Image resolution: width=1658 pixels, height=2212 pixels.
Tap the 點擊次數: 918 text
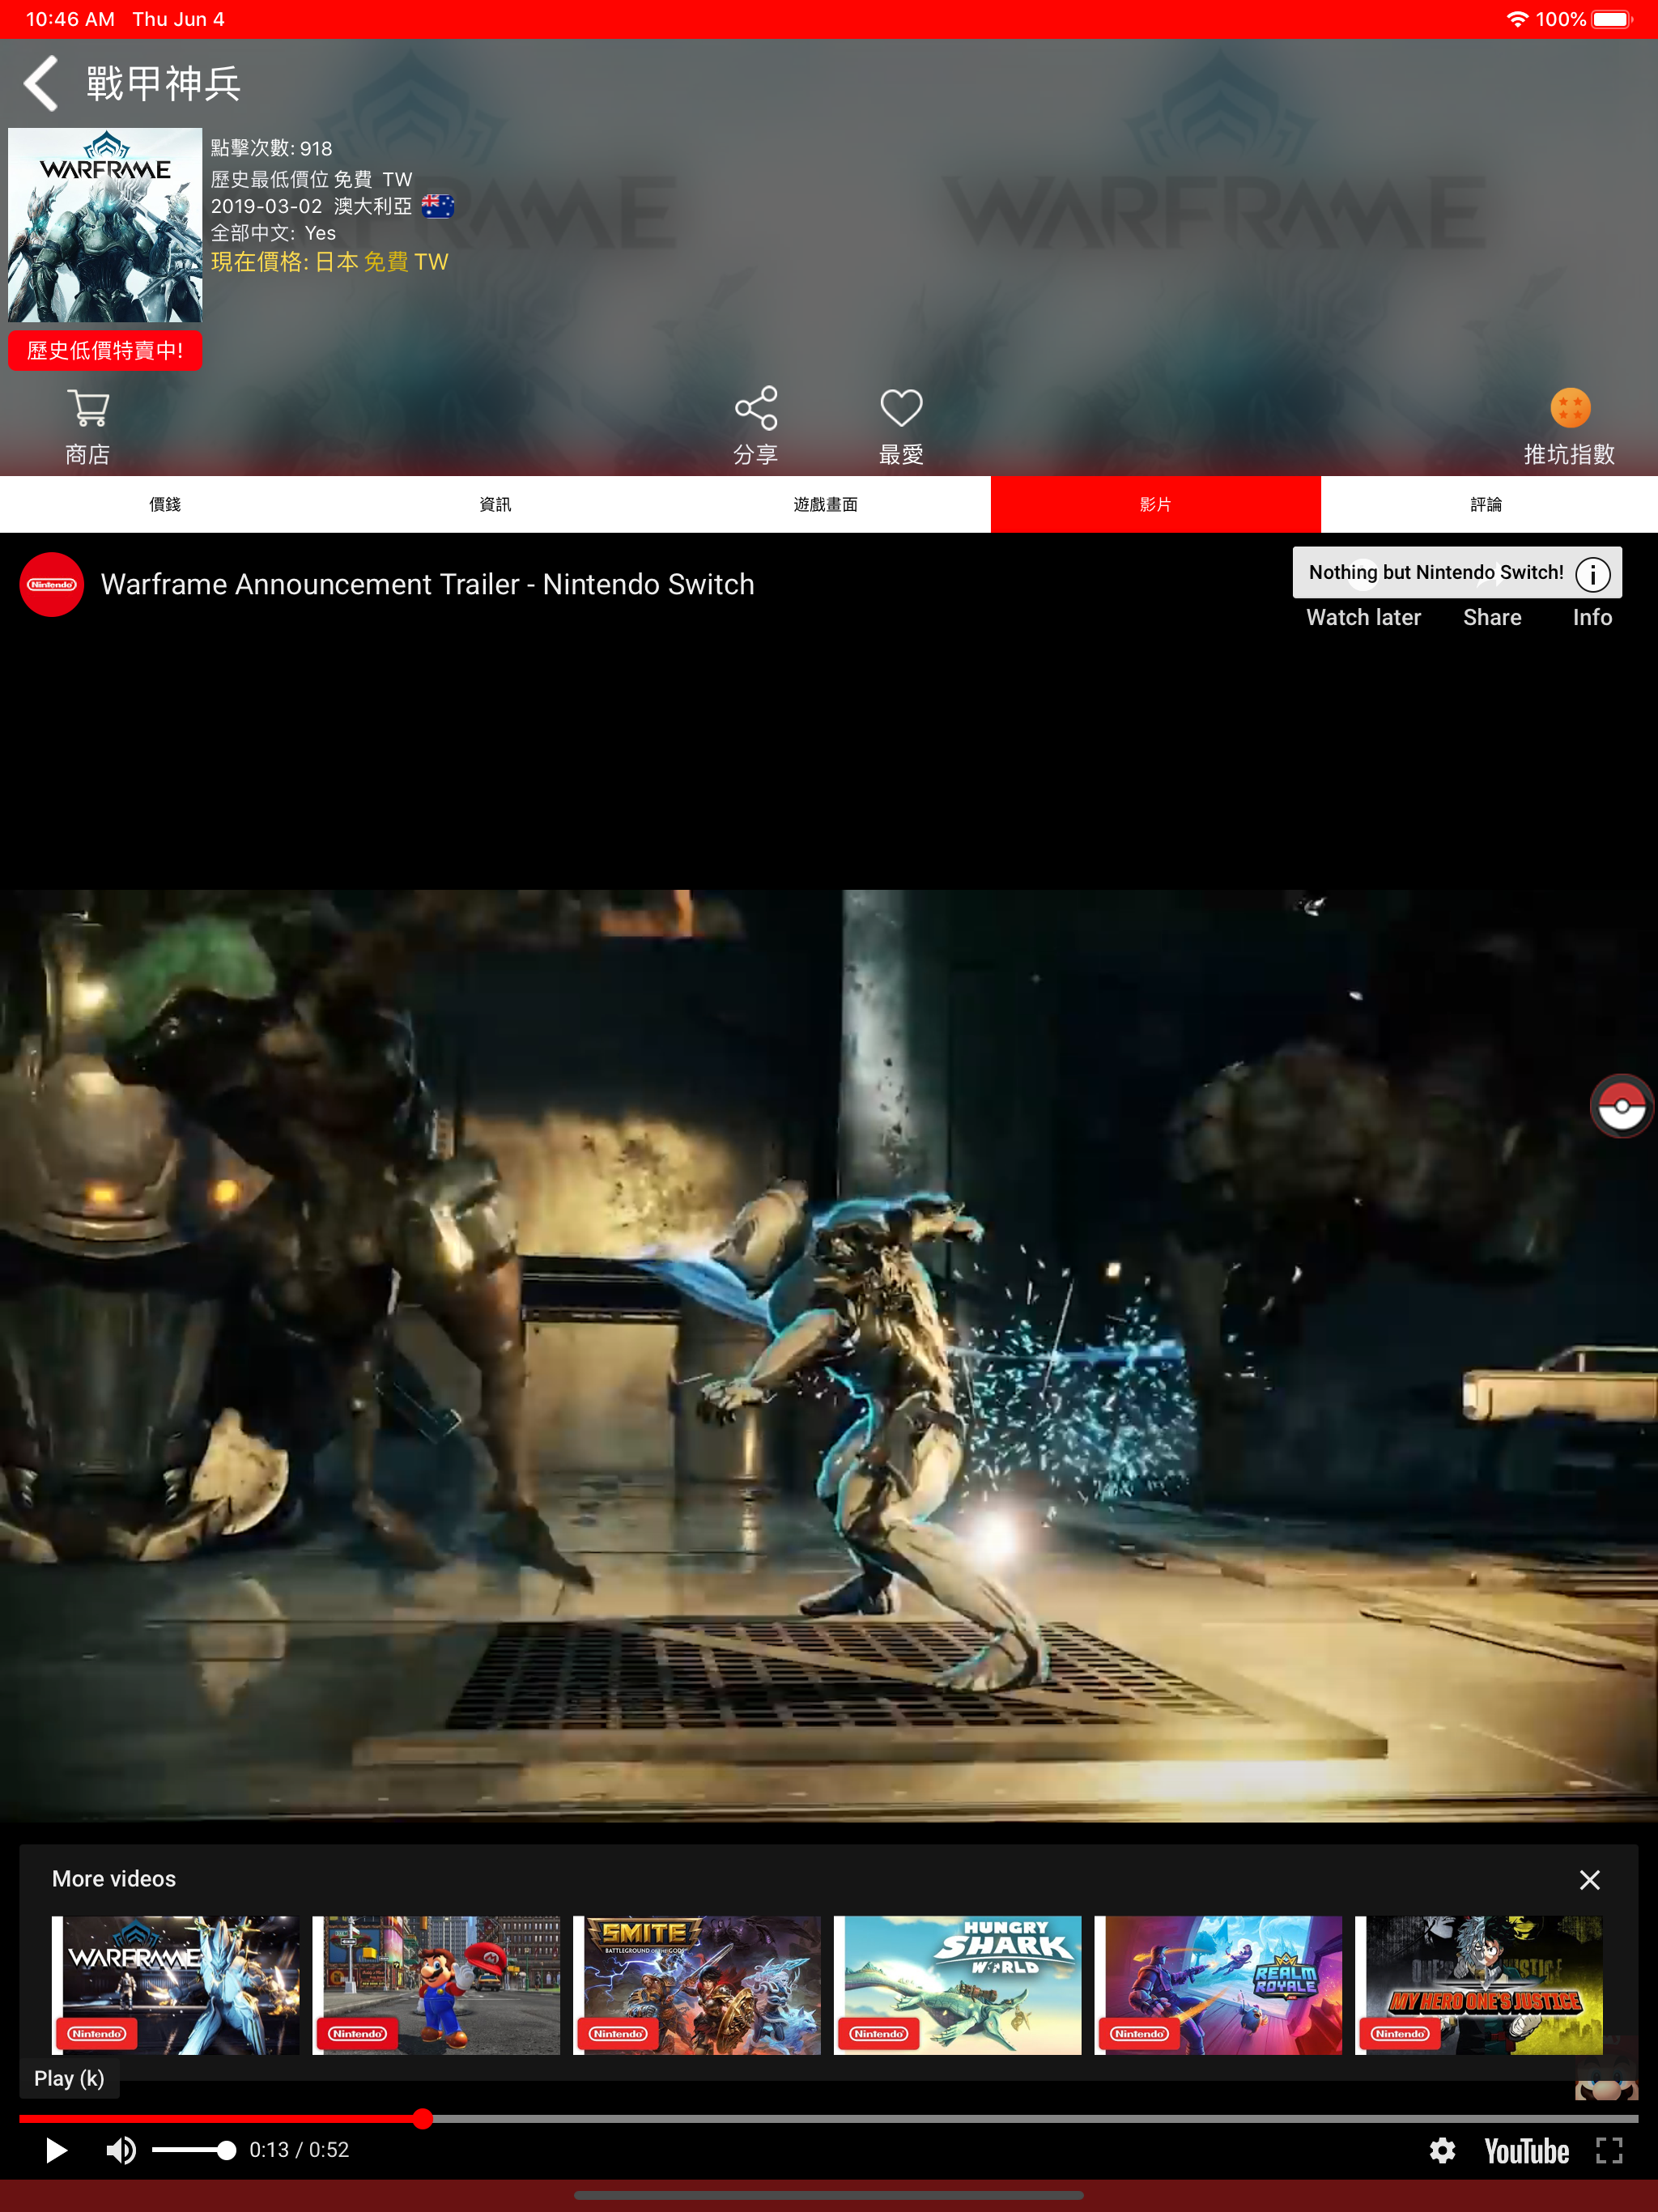[271, 149]
